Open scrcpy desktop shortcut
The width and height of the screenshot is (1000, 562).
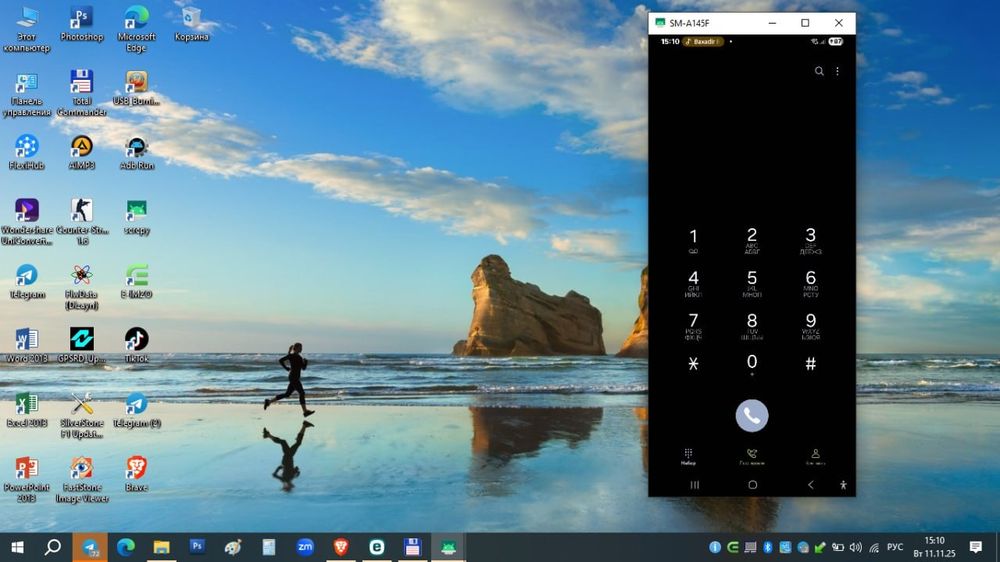pyautogui.click(x=136, y=217)
